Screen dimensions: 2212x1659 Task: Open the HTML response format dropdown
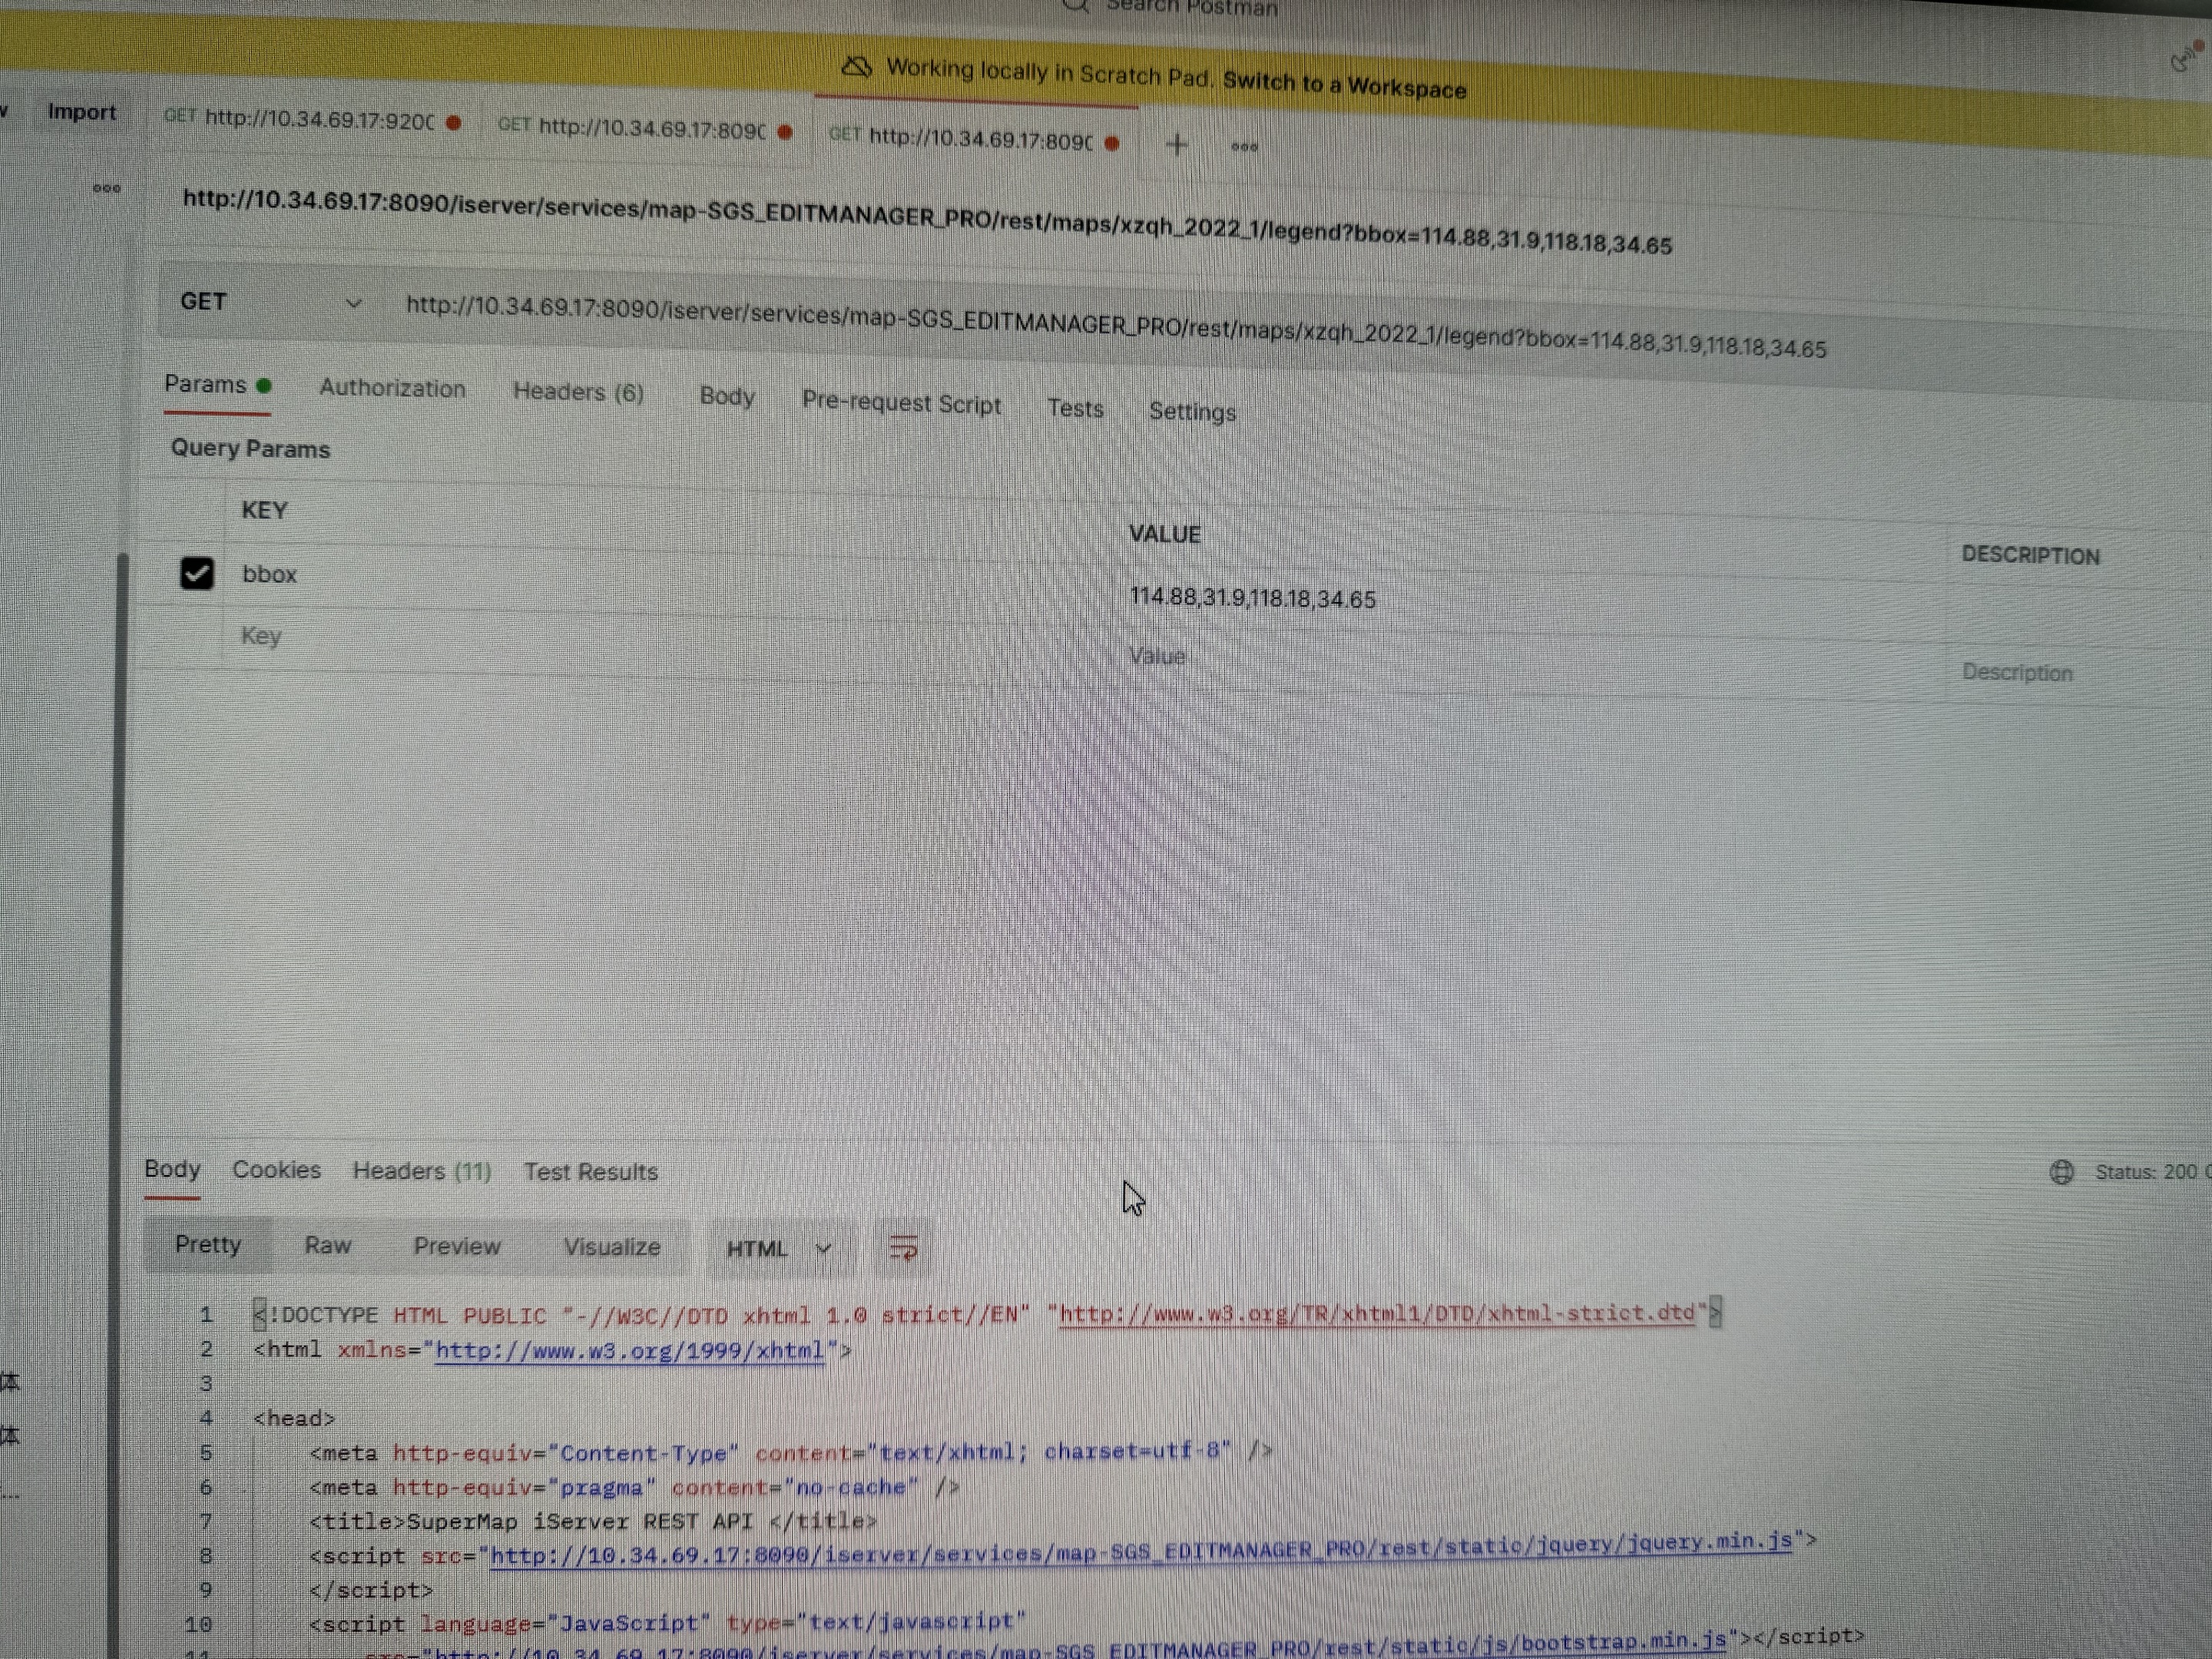(779, 1248)
